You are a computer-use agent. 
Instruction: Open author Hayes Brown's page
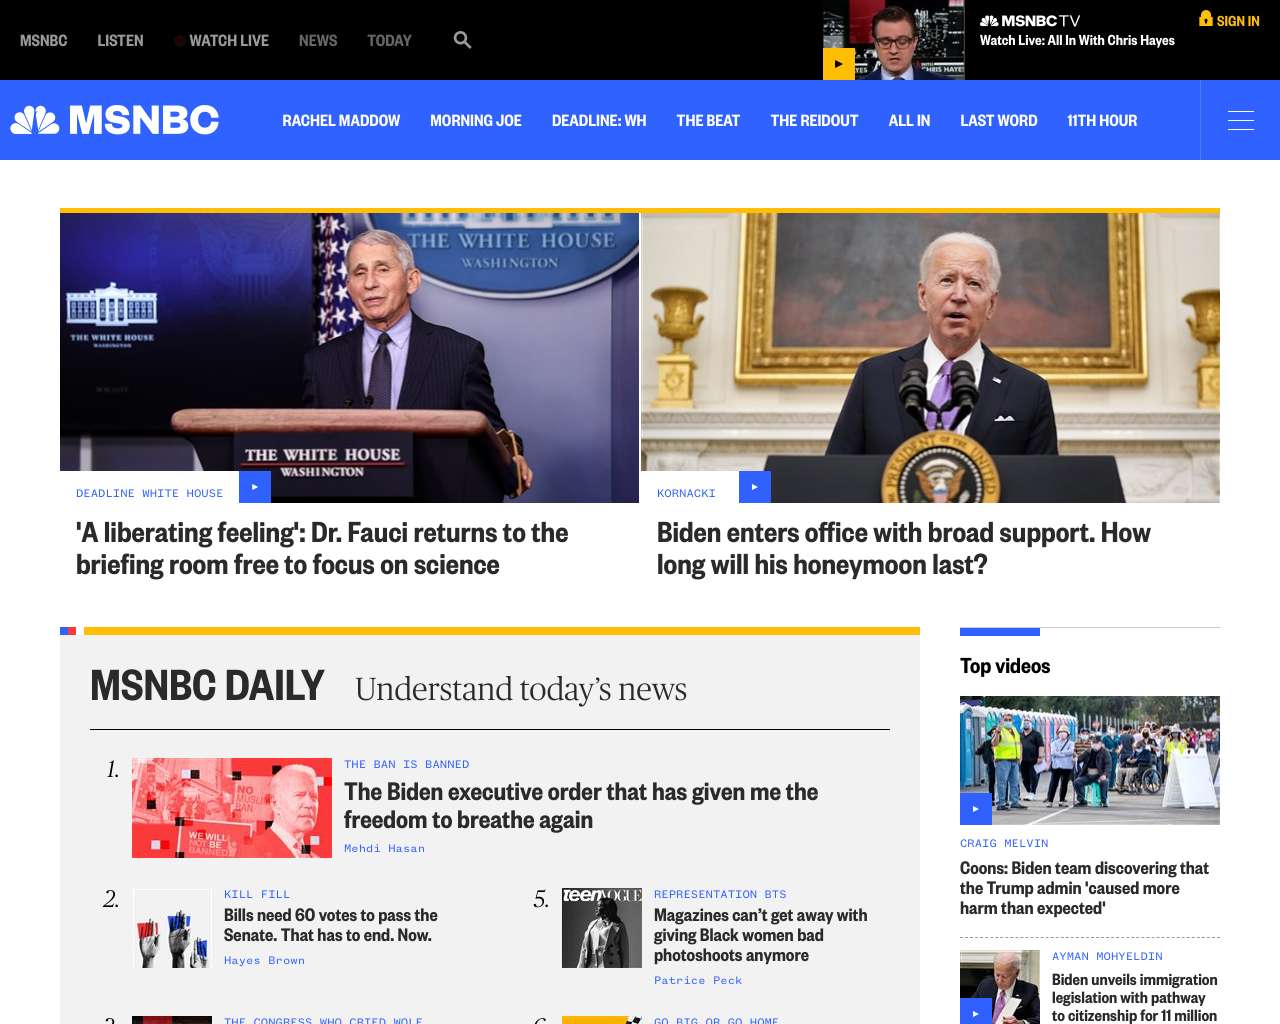265,960
